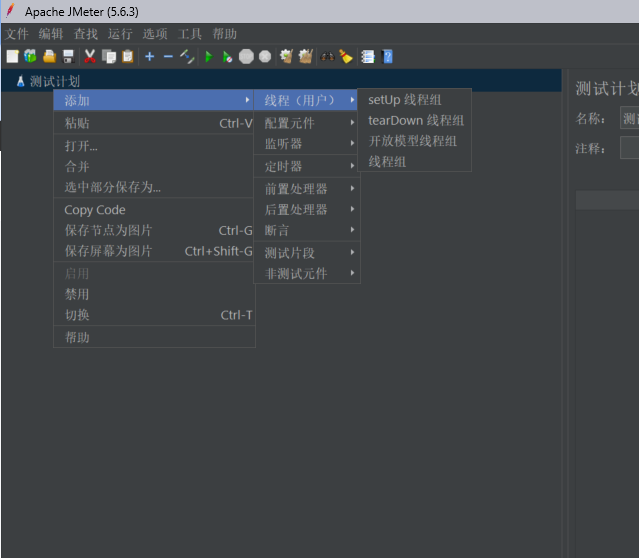This screenshot has height=558, width=639.
Task: Open the 文件 menu in menu bar
Action: pos(17,33)
